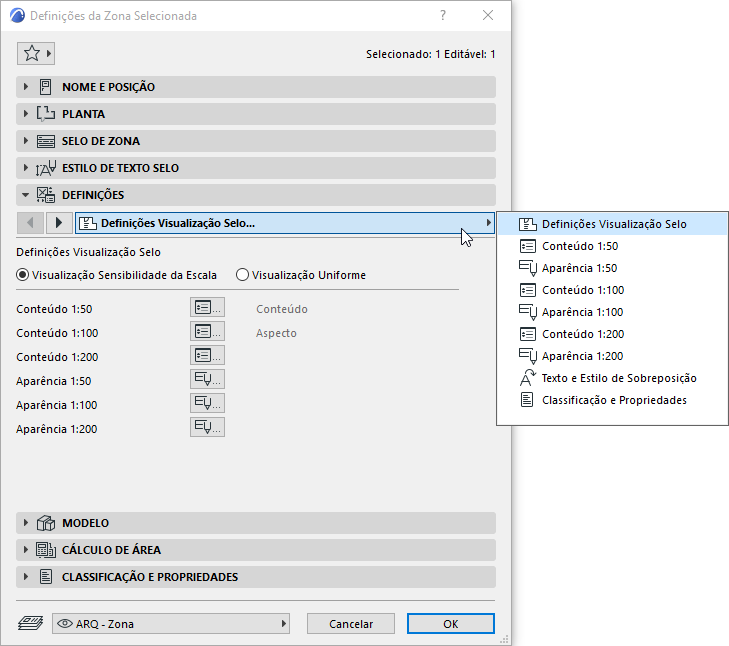Viewport: 729px width, 646px height.
Task: Choose Conteúdo 1:50 from popup menu
Action: point(612,246)
